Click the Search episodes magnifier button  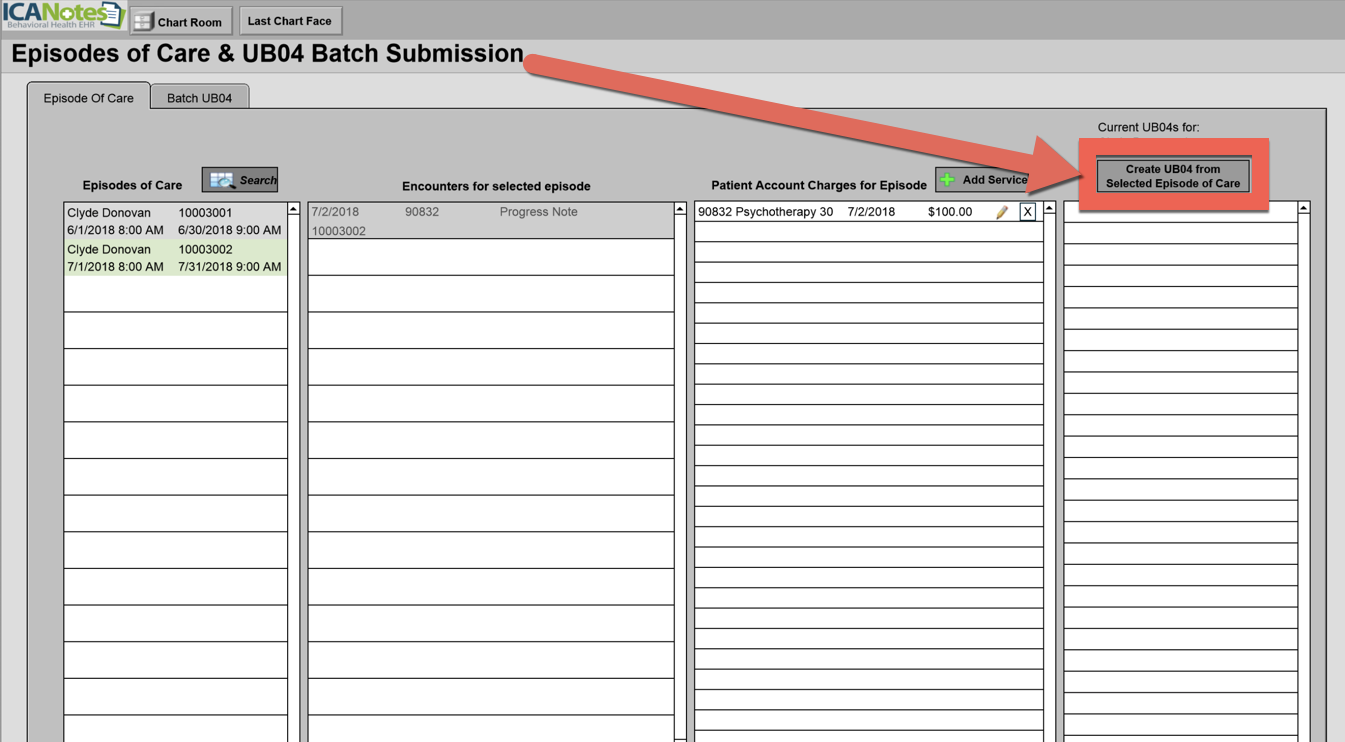click(240, 180)
